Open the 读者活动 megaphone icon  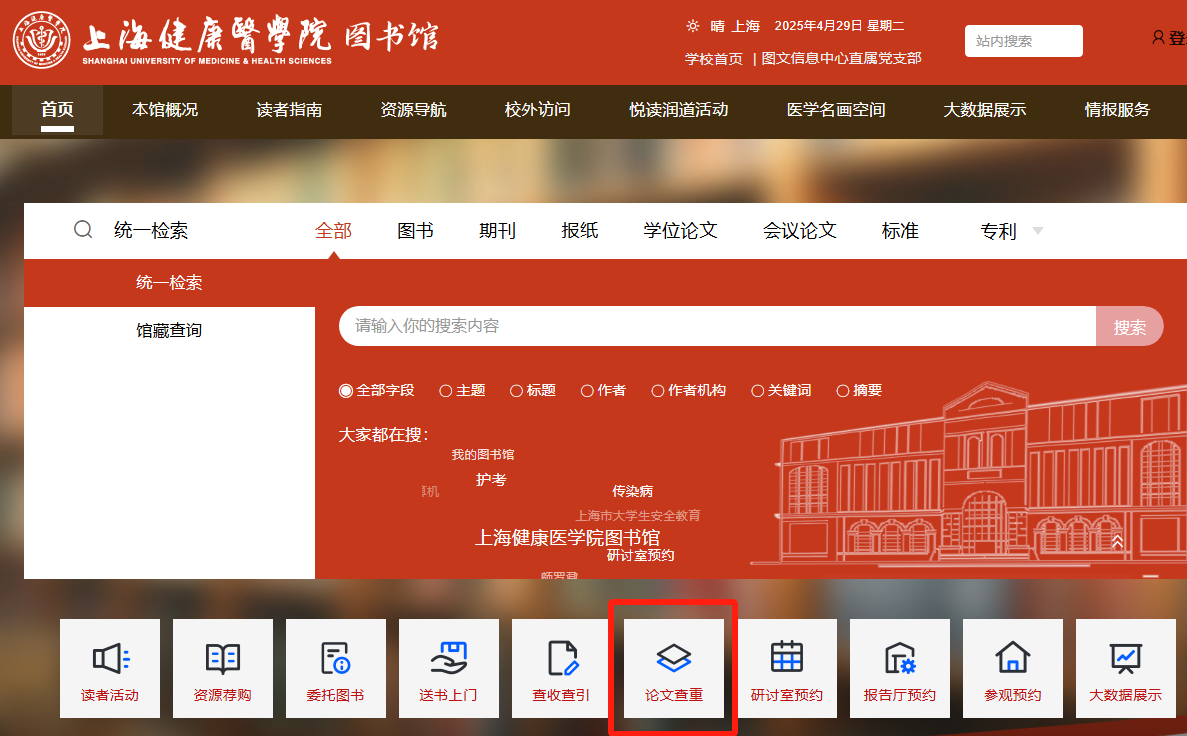110,658
